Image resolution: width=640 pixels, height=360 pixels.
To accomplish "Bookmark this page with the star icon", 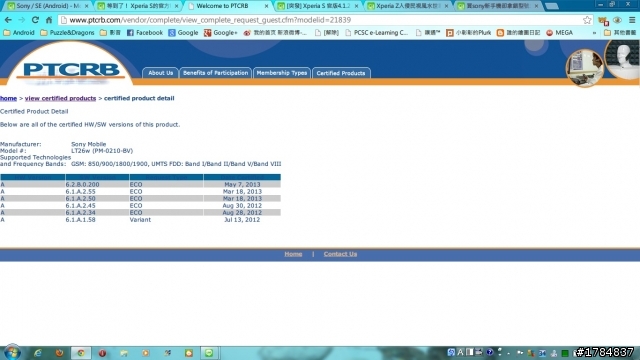I will [x=587, y=20].
